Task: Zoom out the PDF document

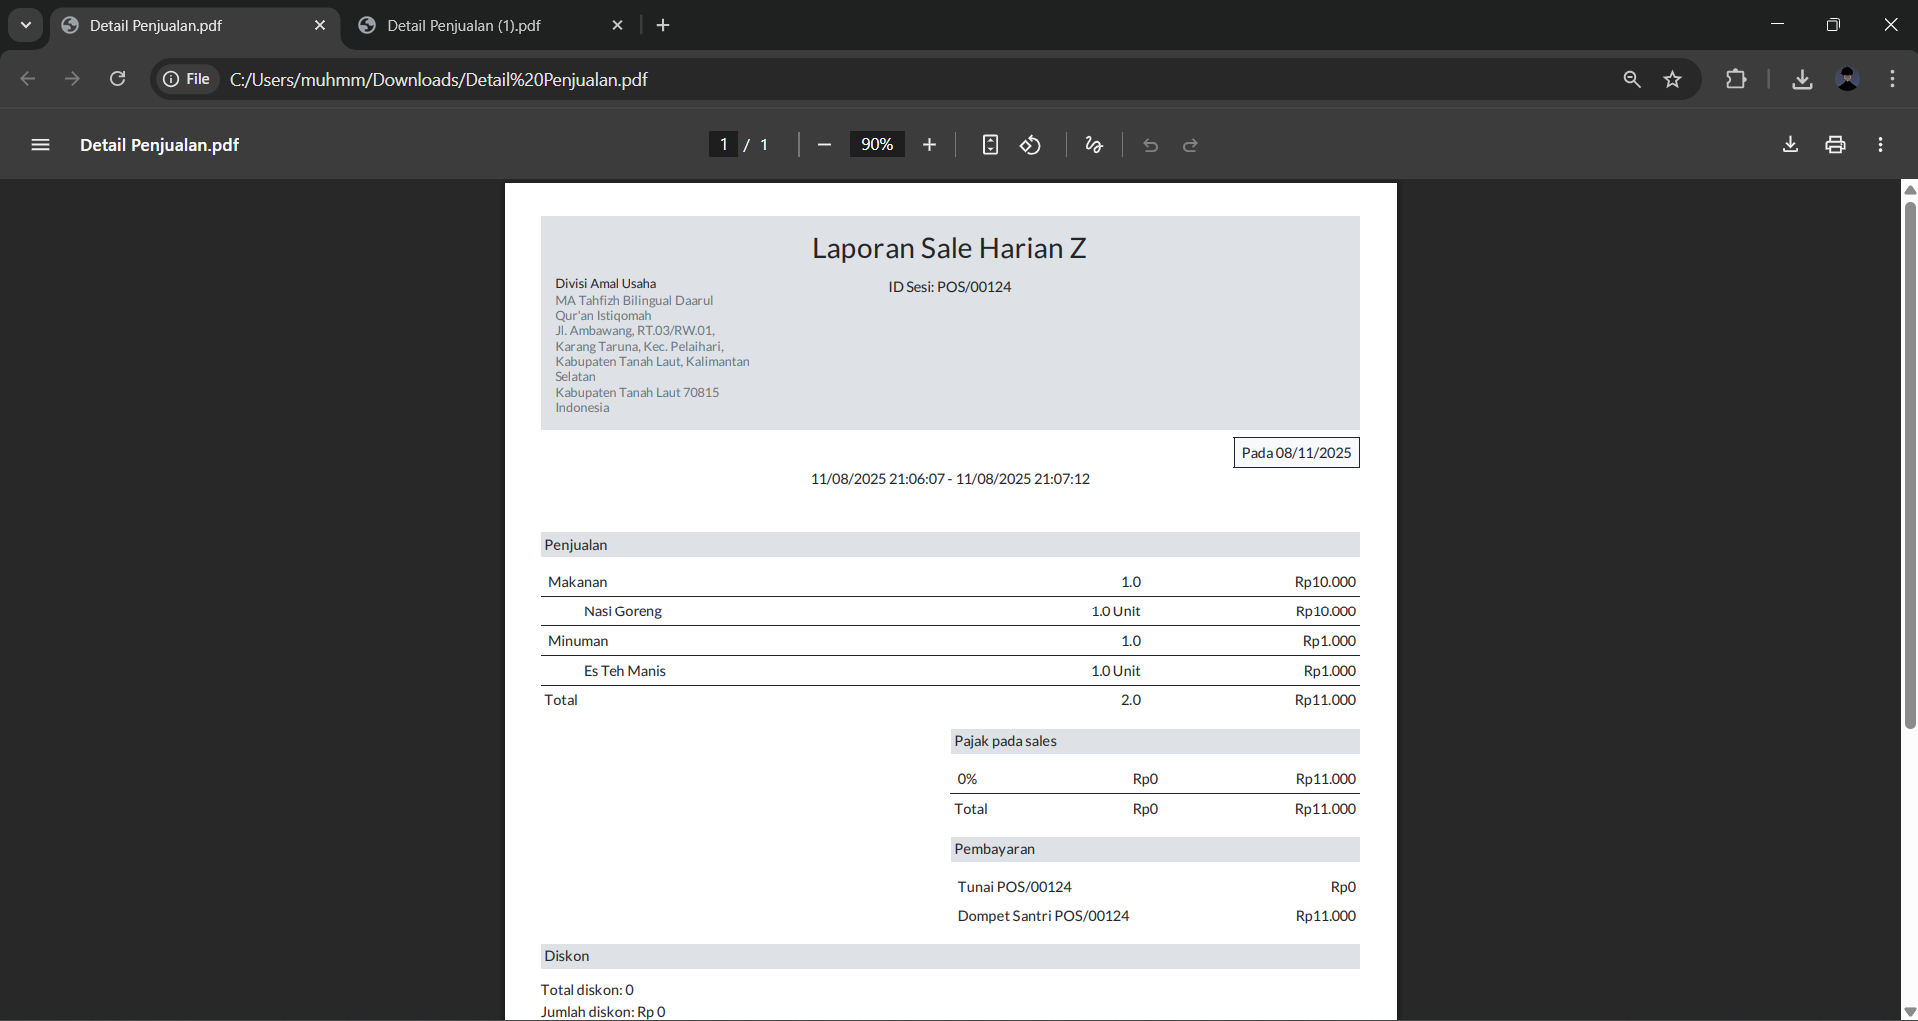Action: 824,145
